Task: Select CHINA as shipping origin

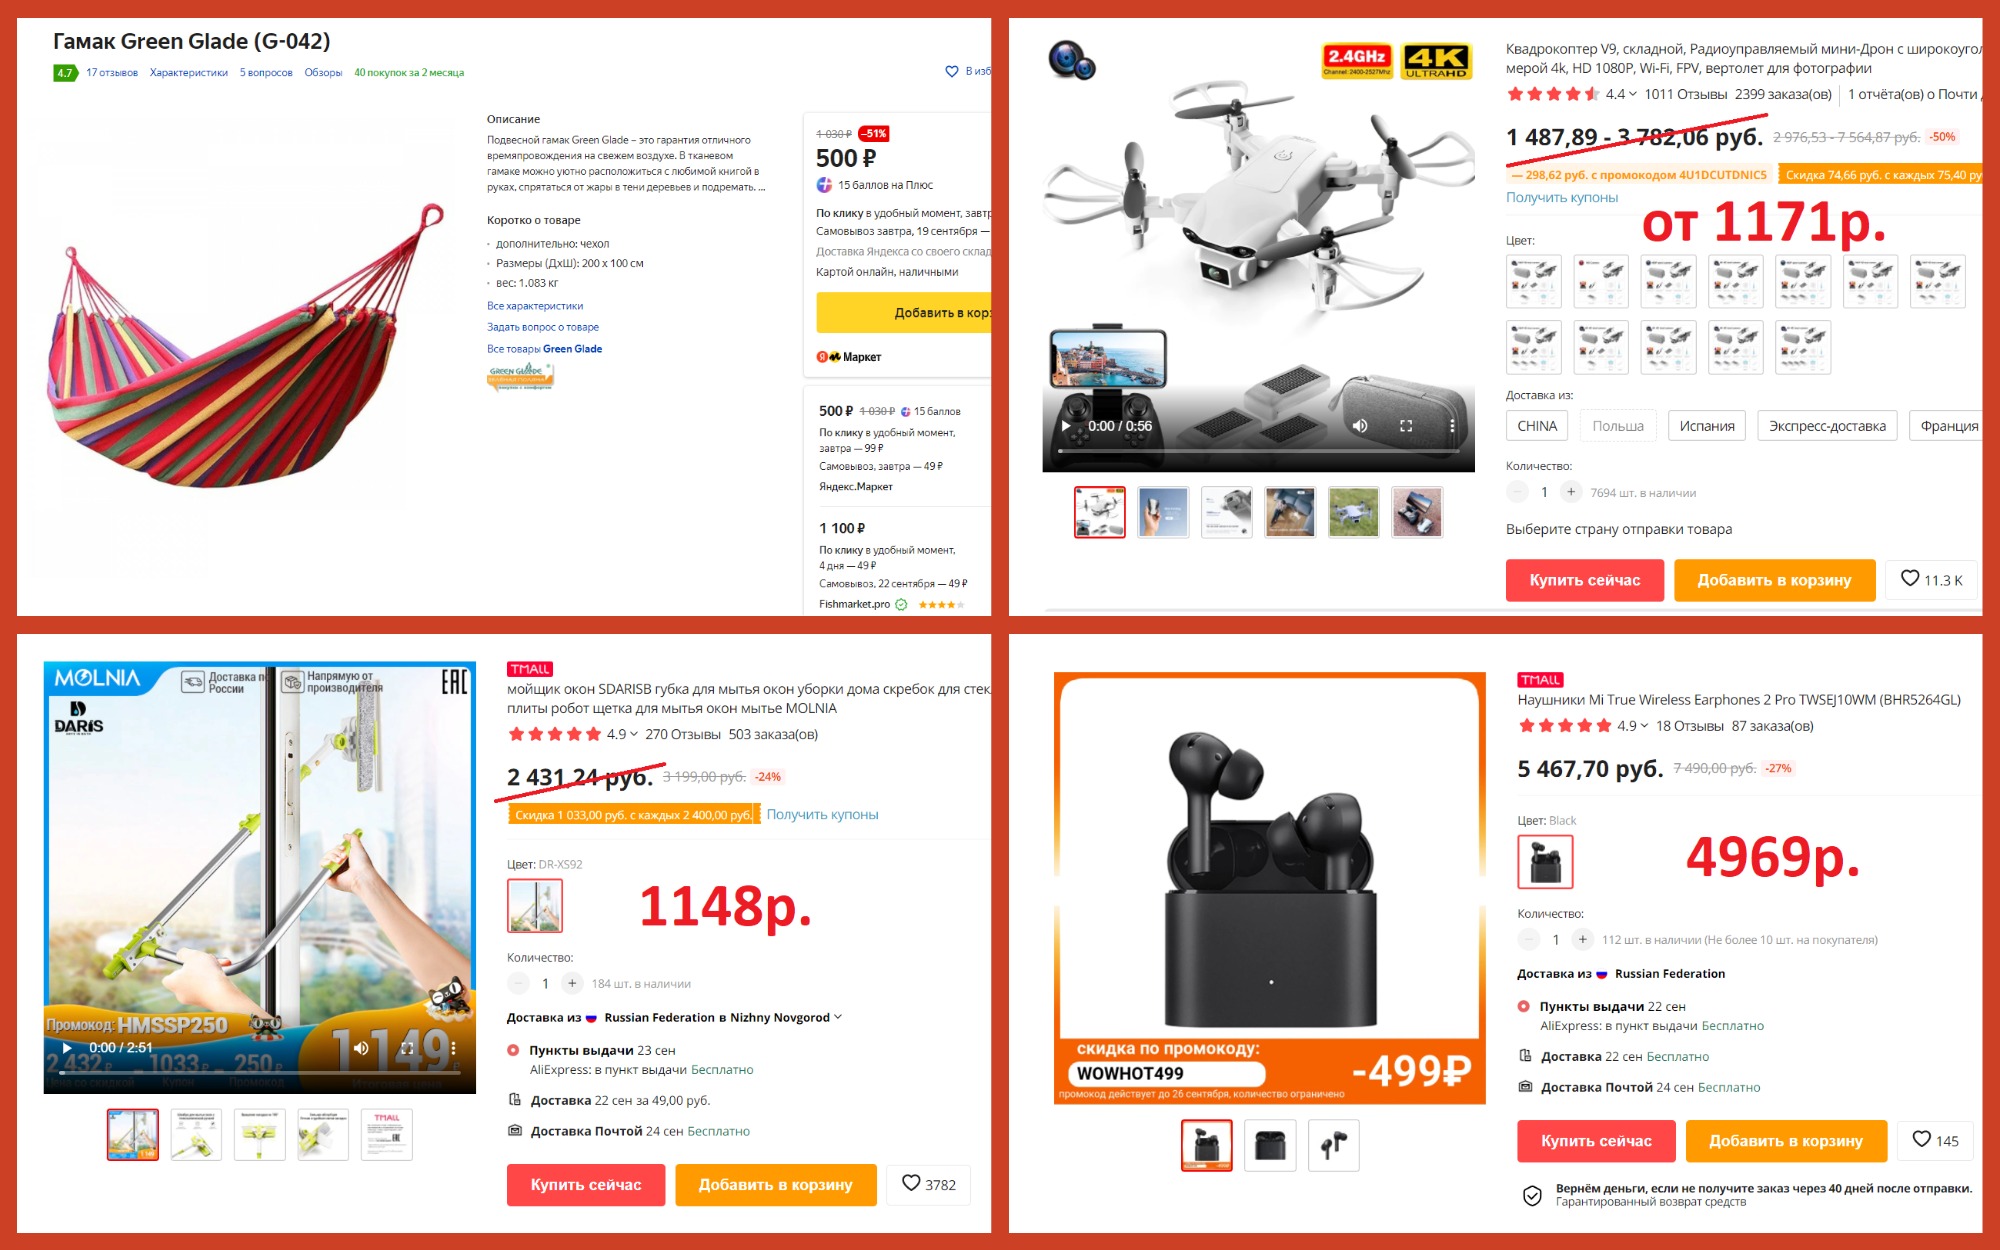Action: (x=1537, y=426)
